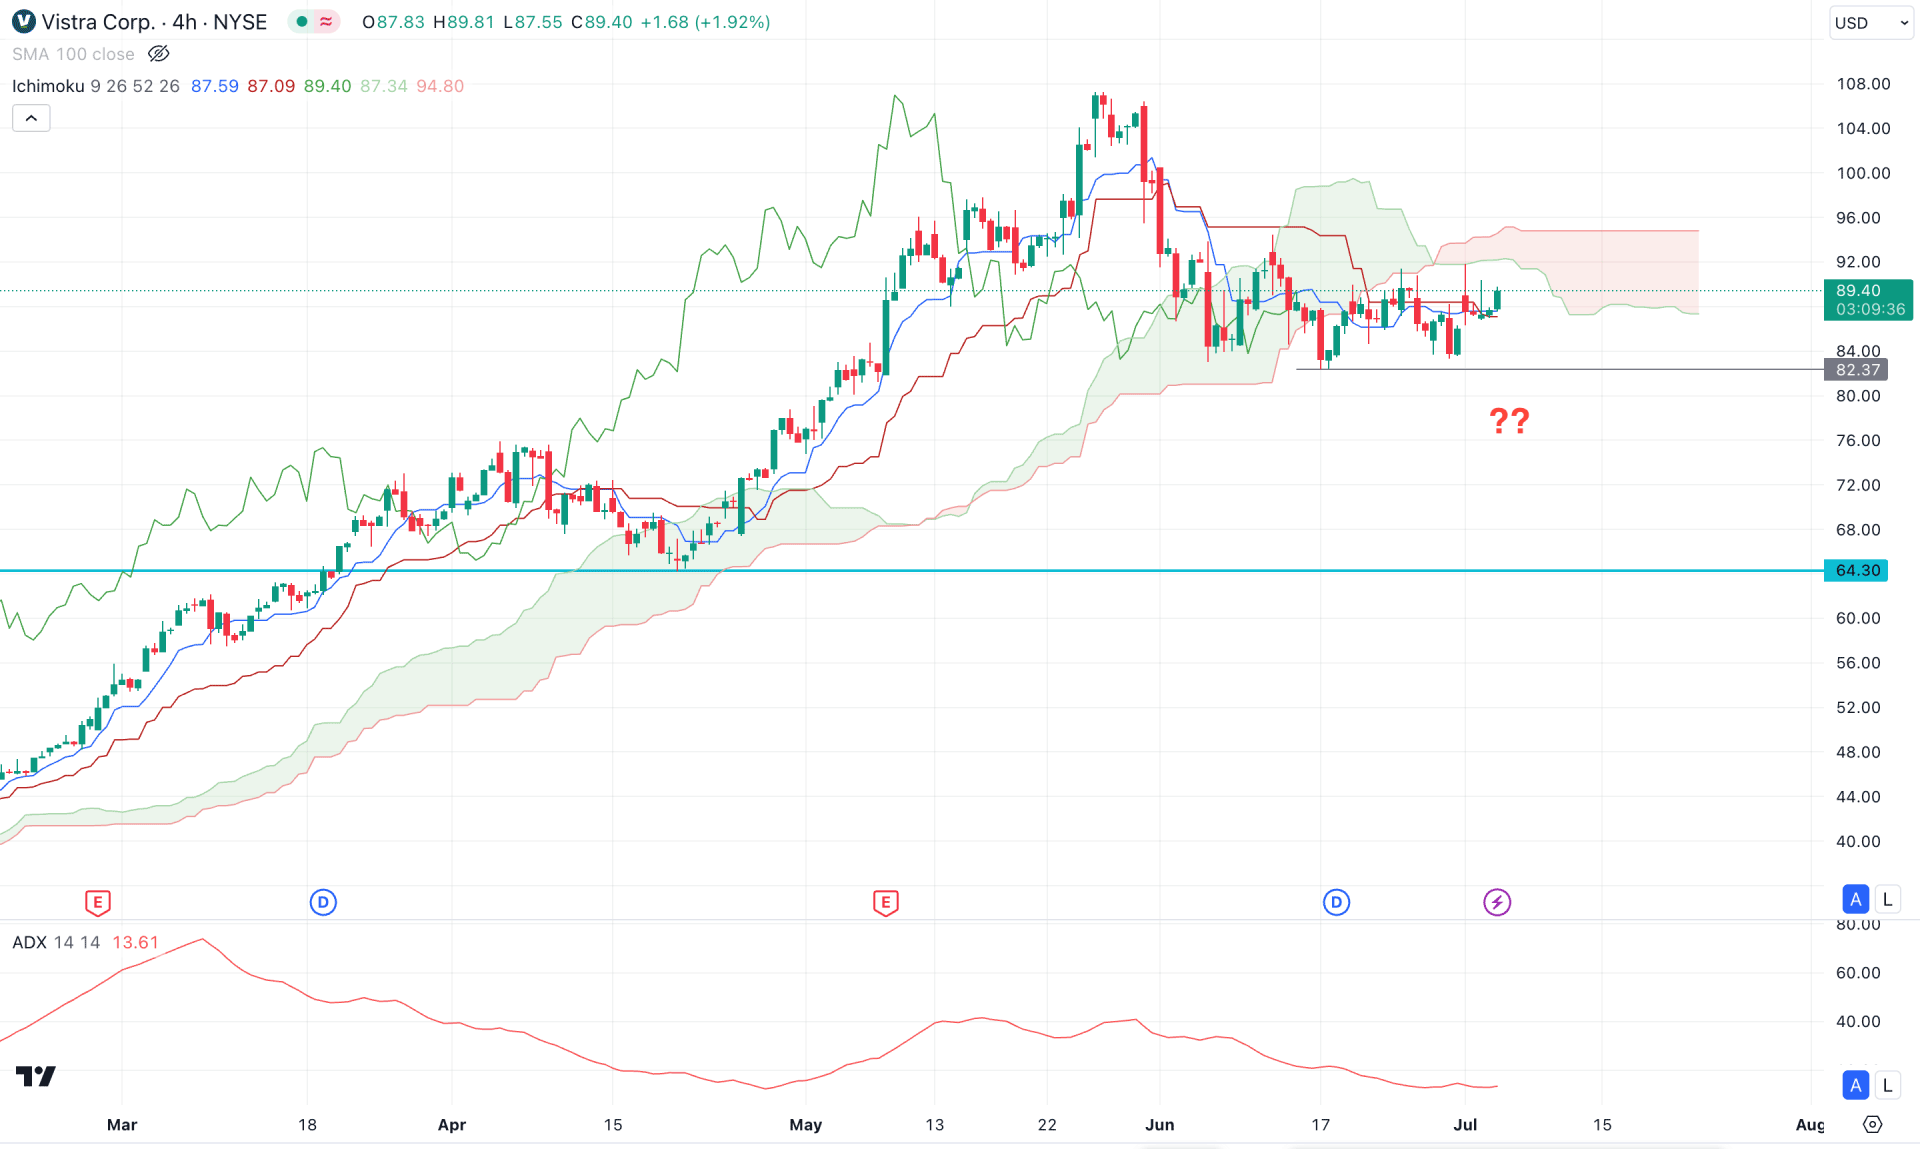The image size is (1920, 1149).
Task: Click the pink approximate-data indicator icon
Action: [326, 22]
